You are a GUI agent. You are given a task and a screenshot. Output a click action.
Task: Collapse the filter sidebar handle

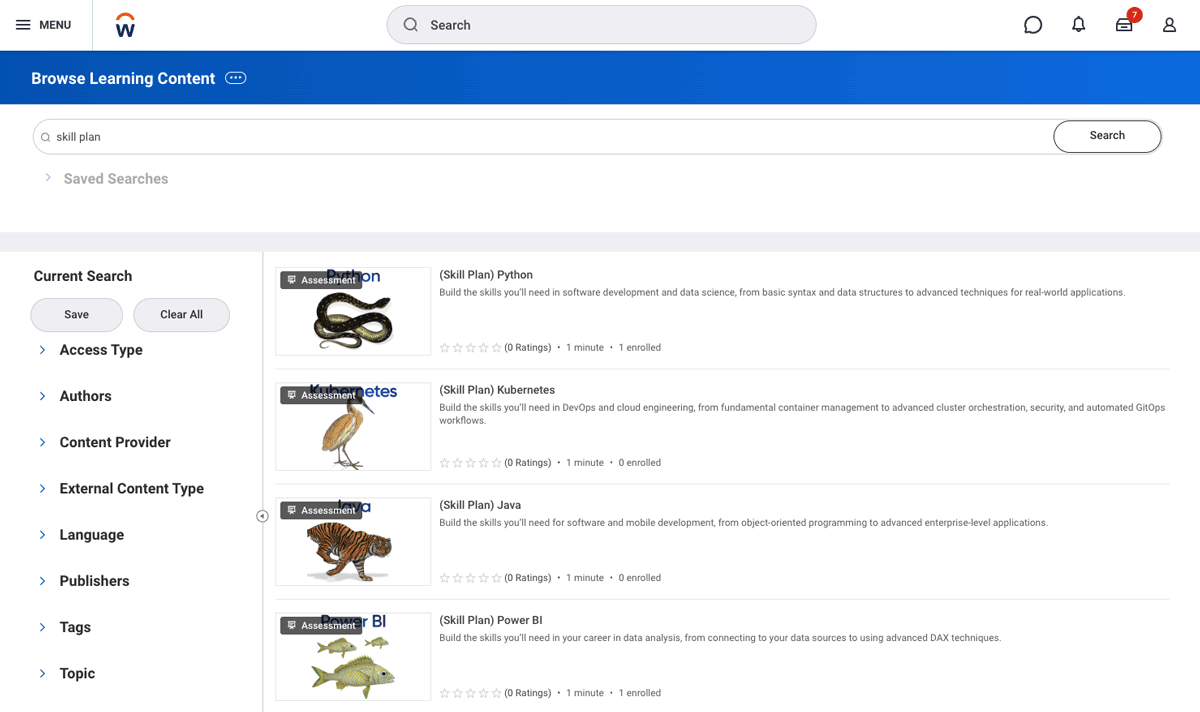click(x=262, y=516)
